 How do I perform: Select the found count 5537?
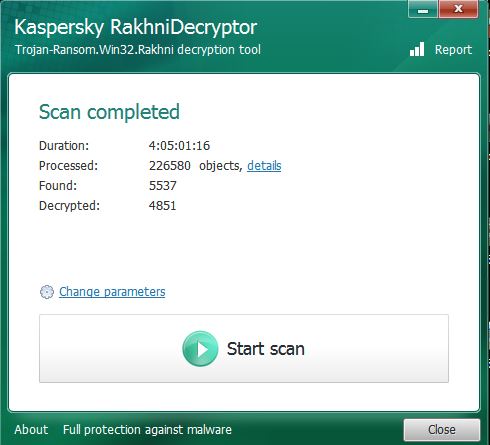tap(163, 186)
